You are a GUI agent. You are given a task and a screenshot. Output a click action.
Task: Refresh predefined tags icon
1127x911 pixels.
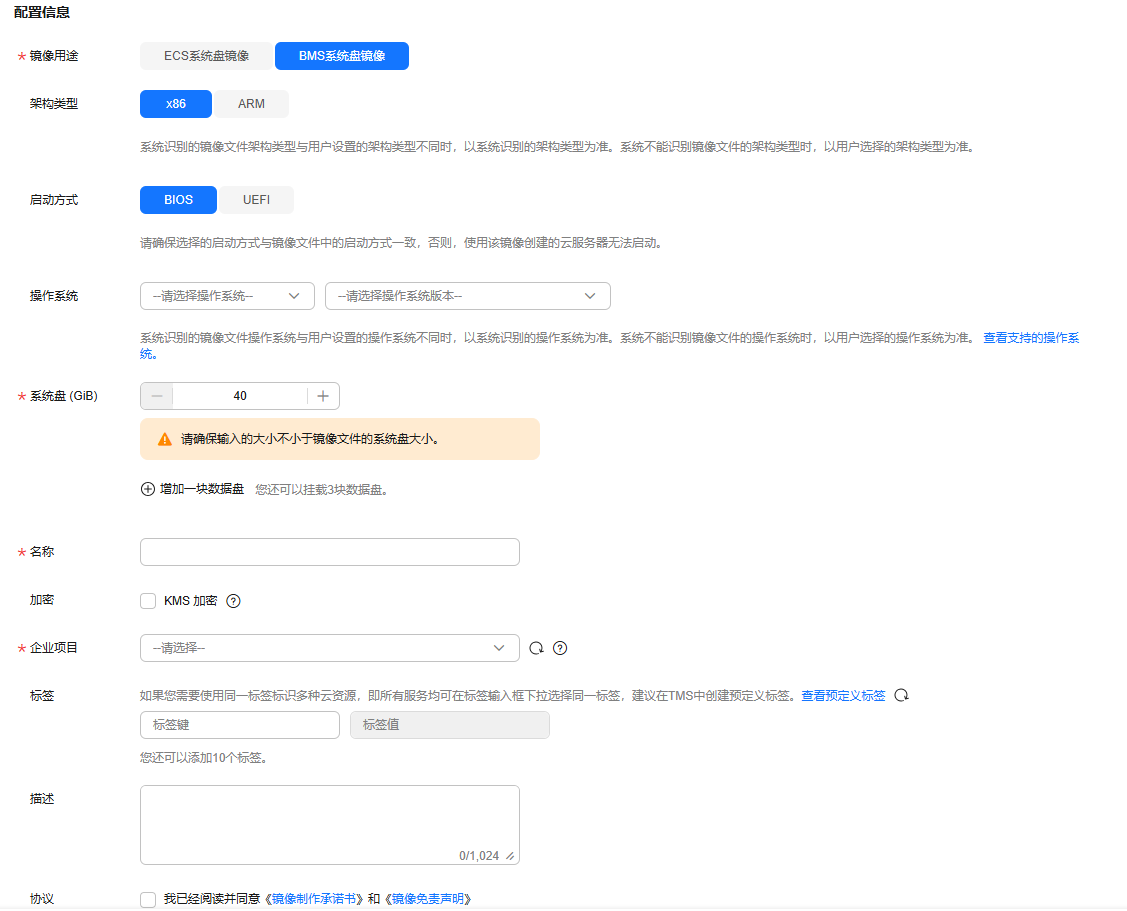(901, 695)
